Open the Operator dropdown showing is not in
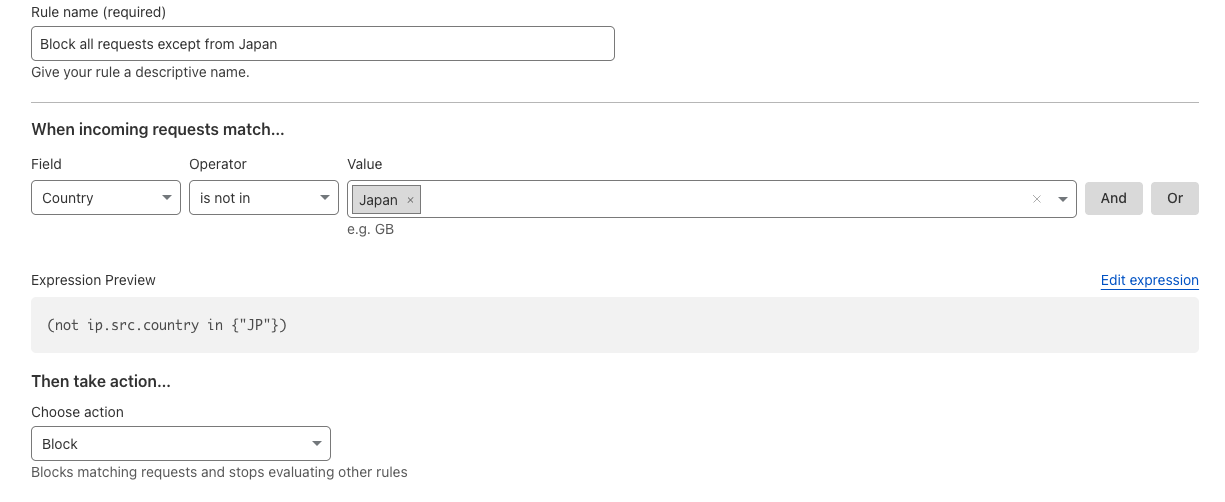Screen dimensions: 1225x502 point(264,198)
